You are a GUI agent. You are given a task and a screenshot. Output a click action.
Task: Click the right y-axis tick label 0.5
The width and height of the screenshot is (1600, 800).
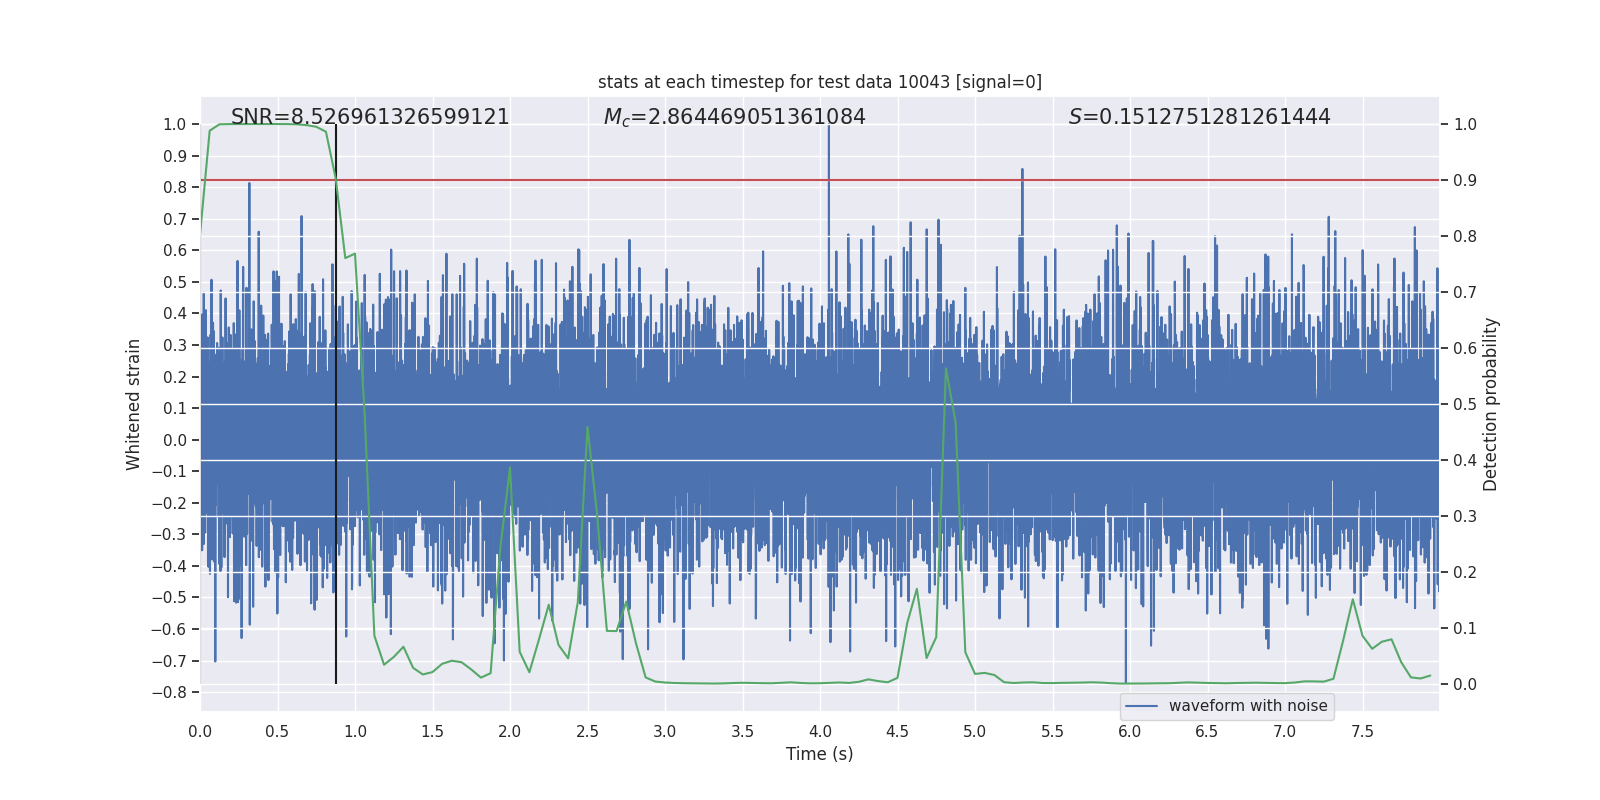[1465, 405]
